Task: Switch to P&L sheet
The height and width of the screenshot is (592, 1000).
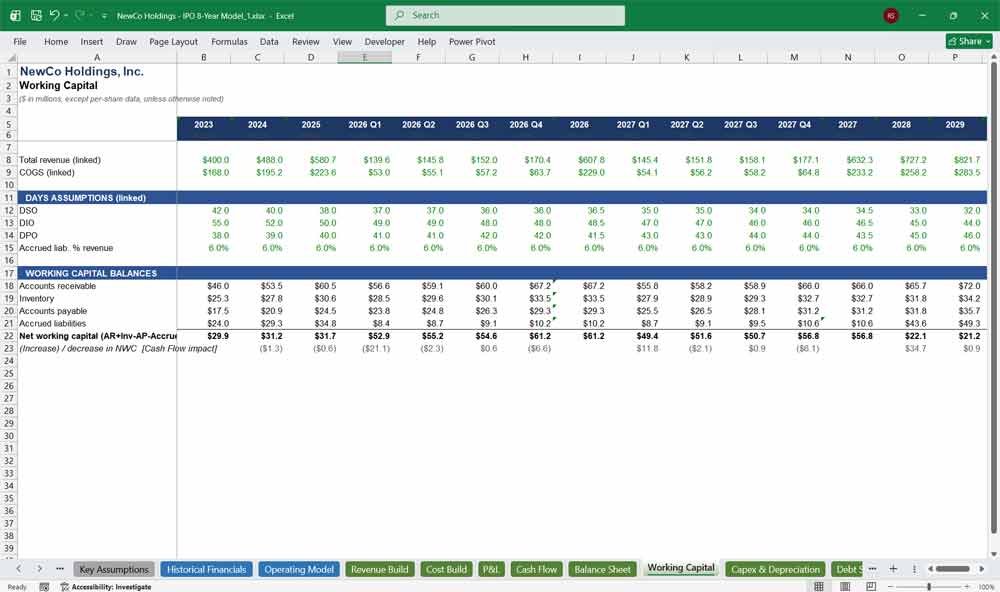Action: [x=490, y=569]
